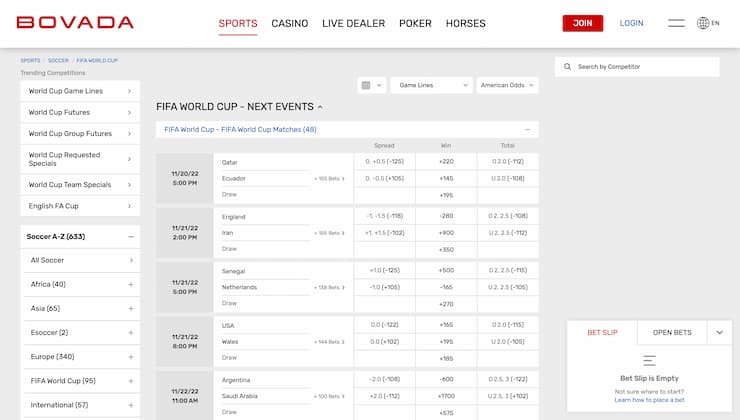Screen dimensions: 740x420
Task: Select Argentina win odds -600
Action: [x=446, y=379]
